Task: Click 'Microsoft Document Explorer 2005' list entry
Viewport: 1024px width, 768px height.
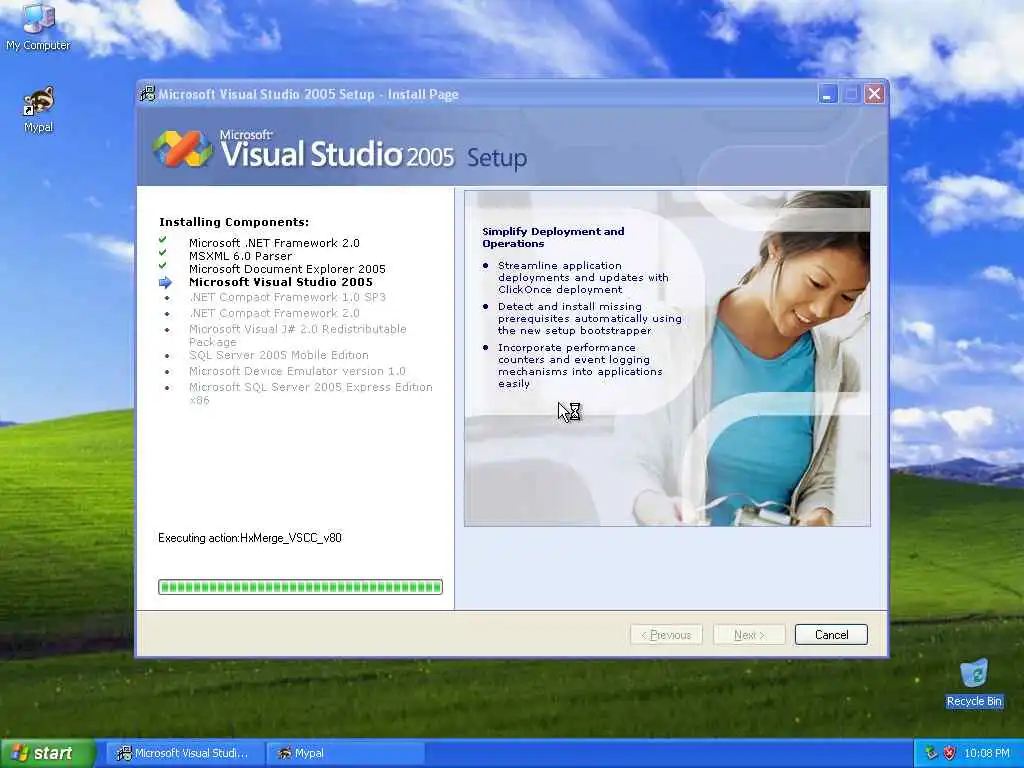Action: click(x=287, y=269)
